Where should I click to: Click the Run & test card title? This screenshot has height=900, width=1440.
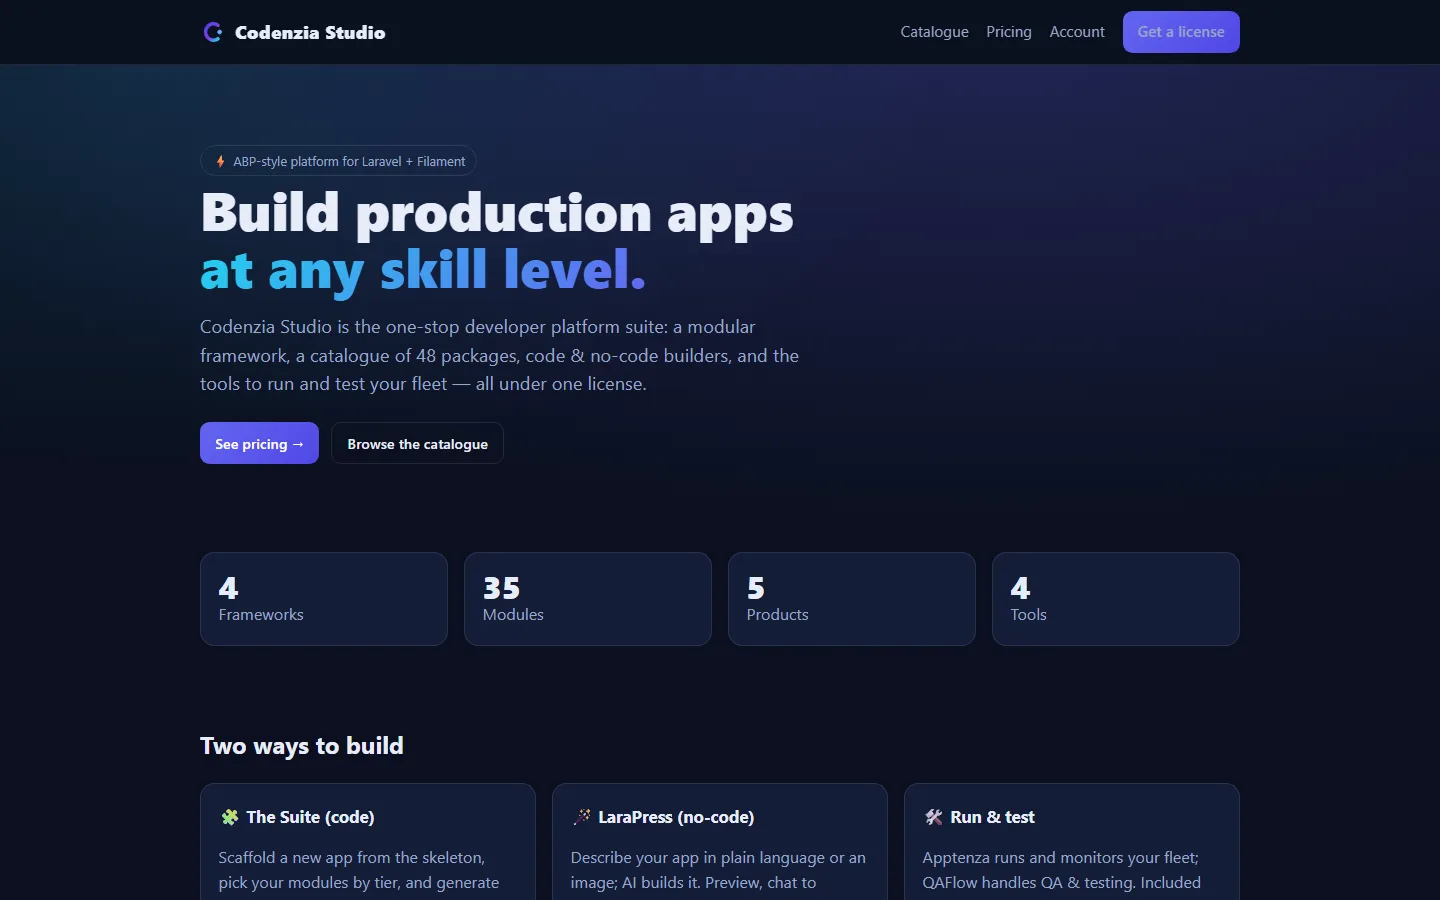[x=992, y=817]
